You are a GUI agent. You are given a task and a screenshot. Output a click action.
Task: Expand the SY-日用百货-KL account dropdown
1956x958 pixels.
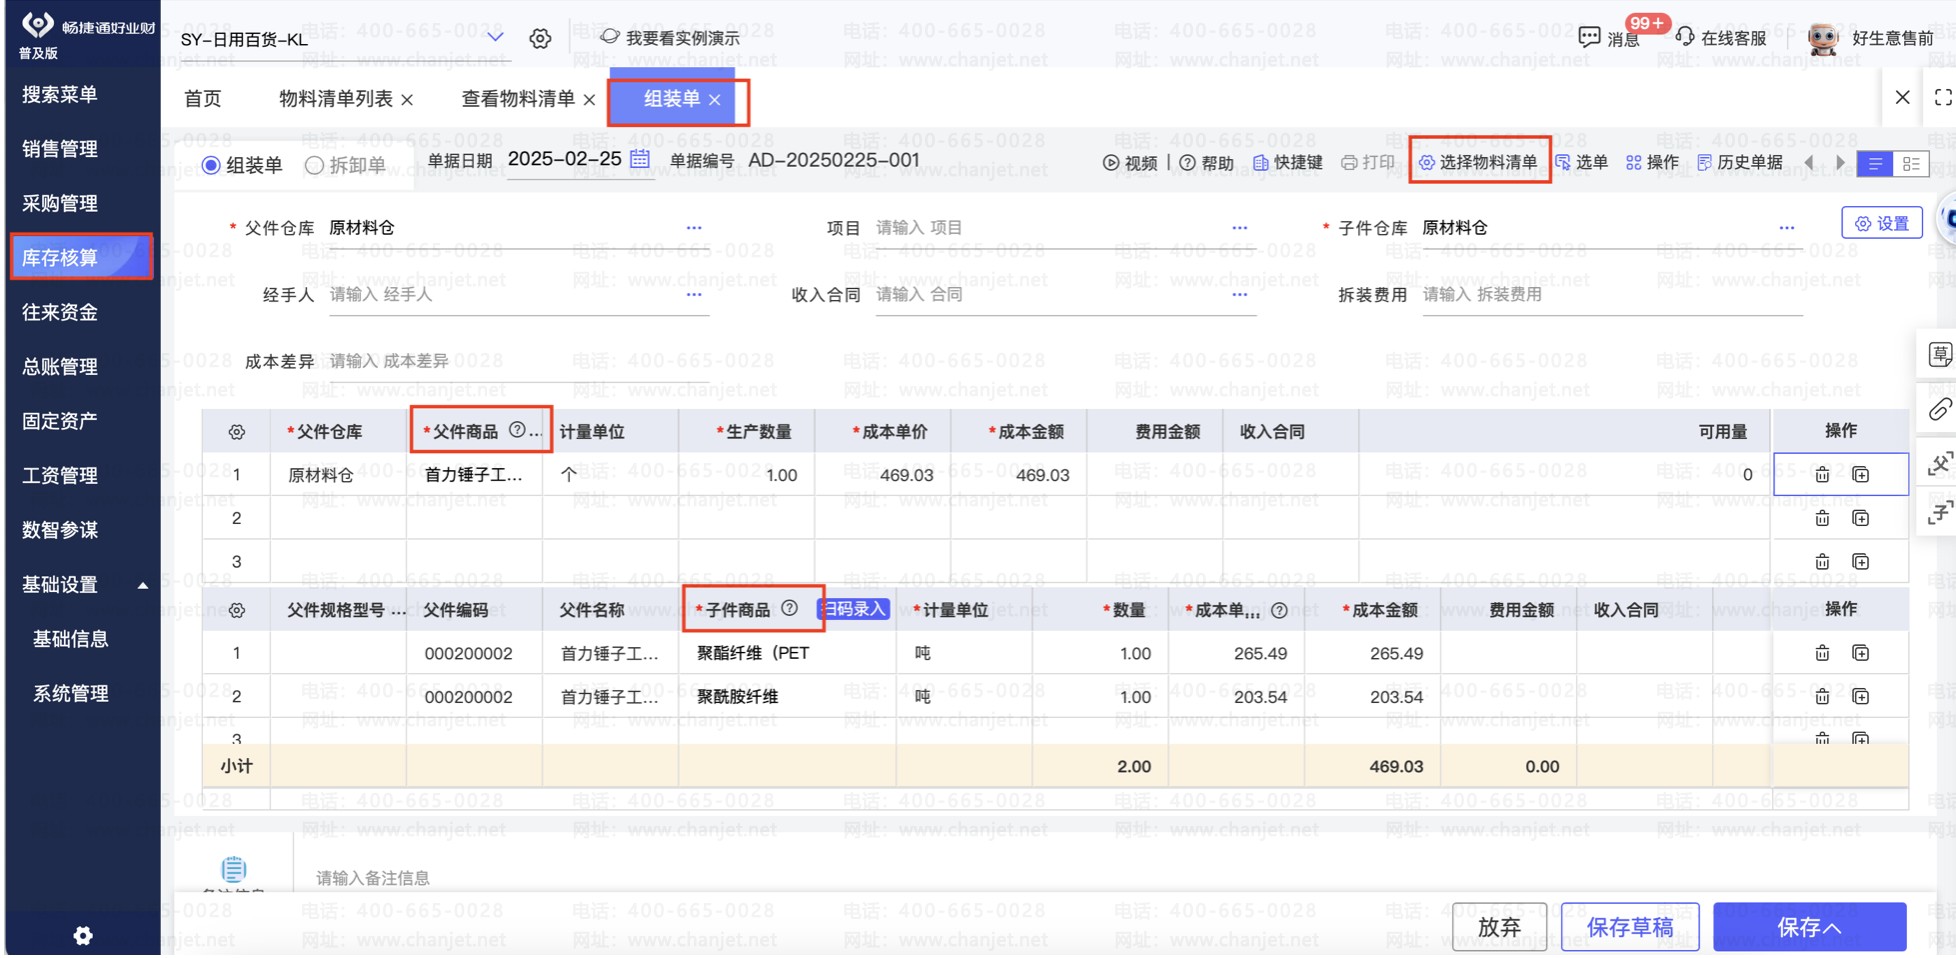click(495, 38)
